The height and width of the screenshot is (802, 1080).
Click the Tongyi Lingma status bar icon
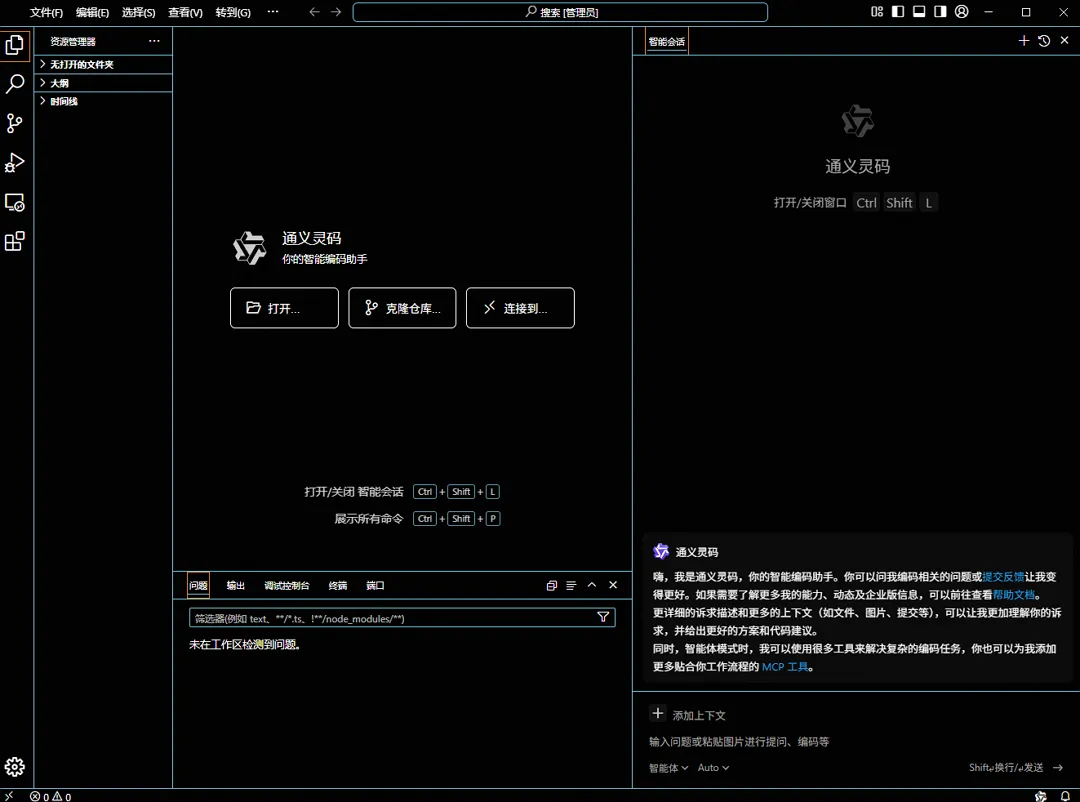click(1041, 796)
